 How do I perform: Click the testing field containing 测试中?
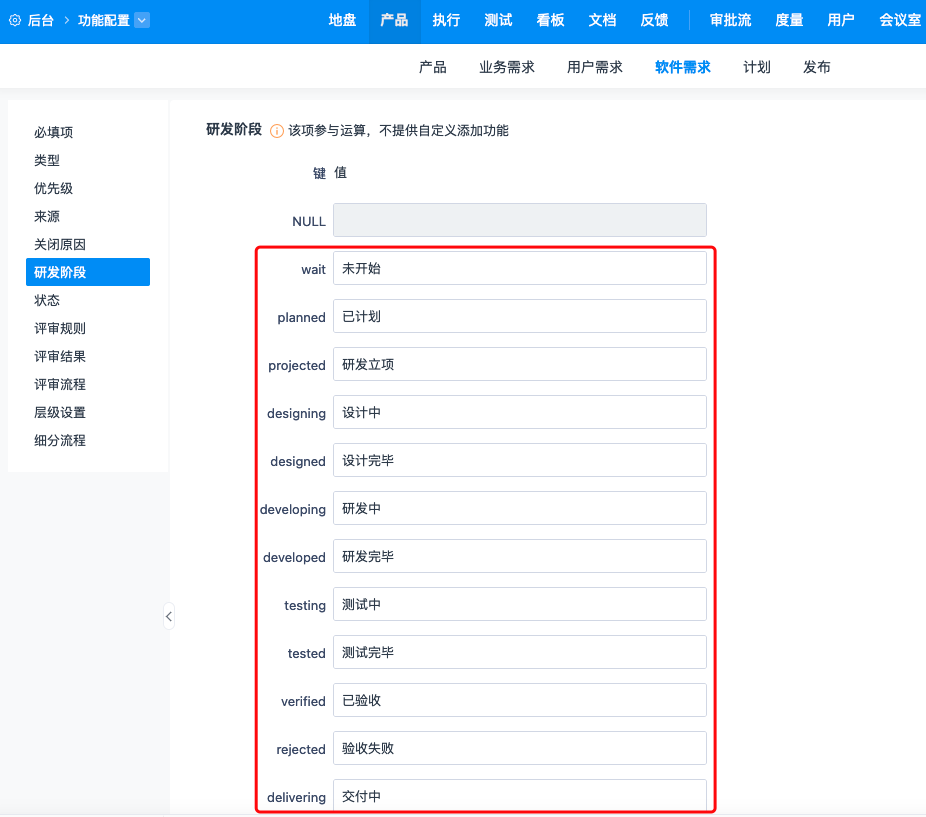click(520, 604)
